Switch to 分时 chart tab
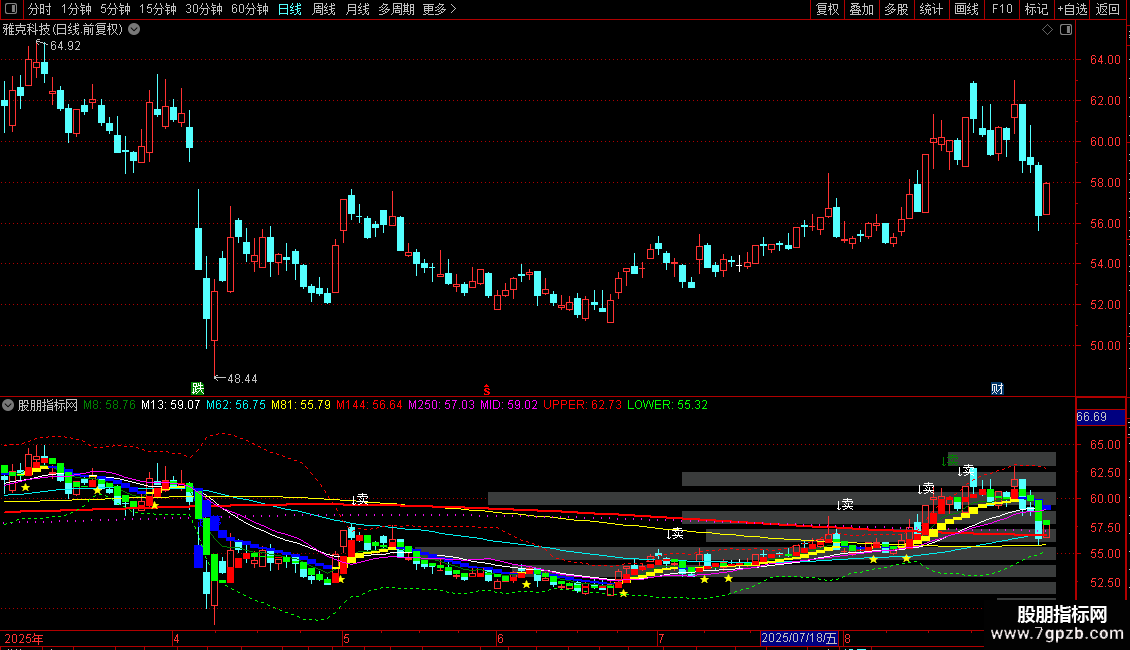This screenshot has height=650, width=1130. 40,9
